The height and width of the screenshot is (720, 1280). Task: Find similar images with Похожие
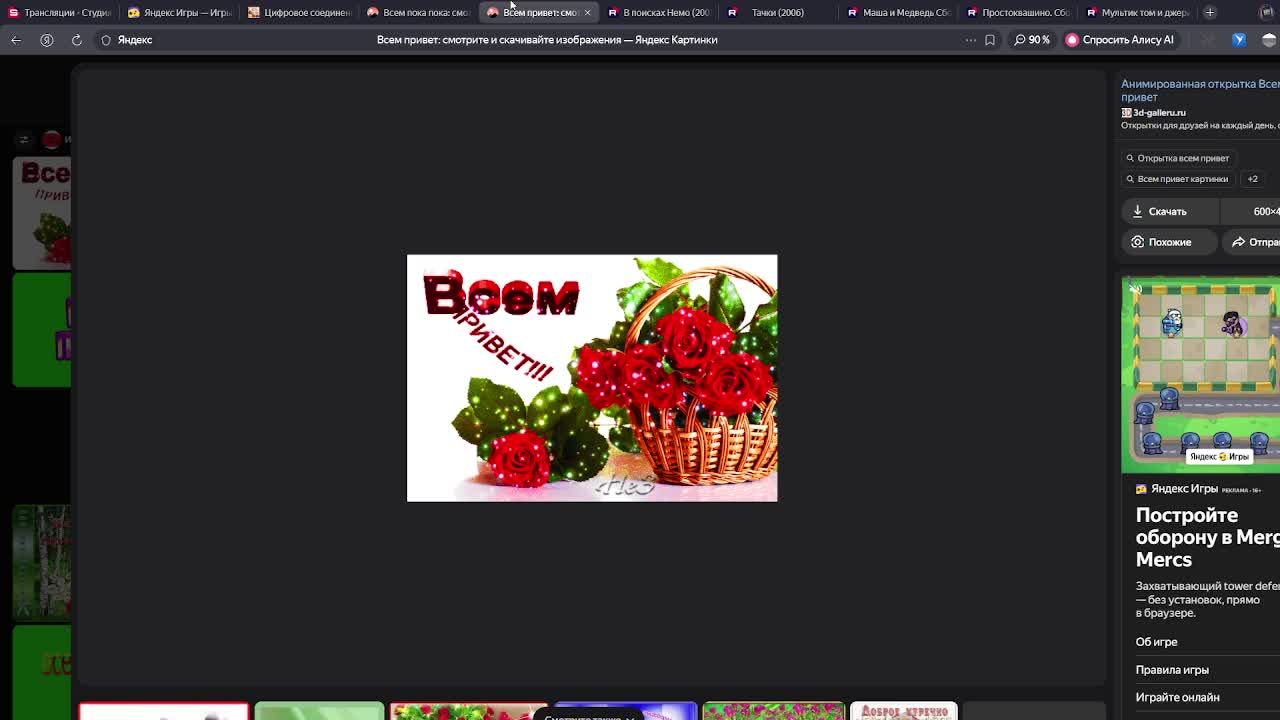click(x=1169, y=242)
